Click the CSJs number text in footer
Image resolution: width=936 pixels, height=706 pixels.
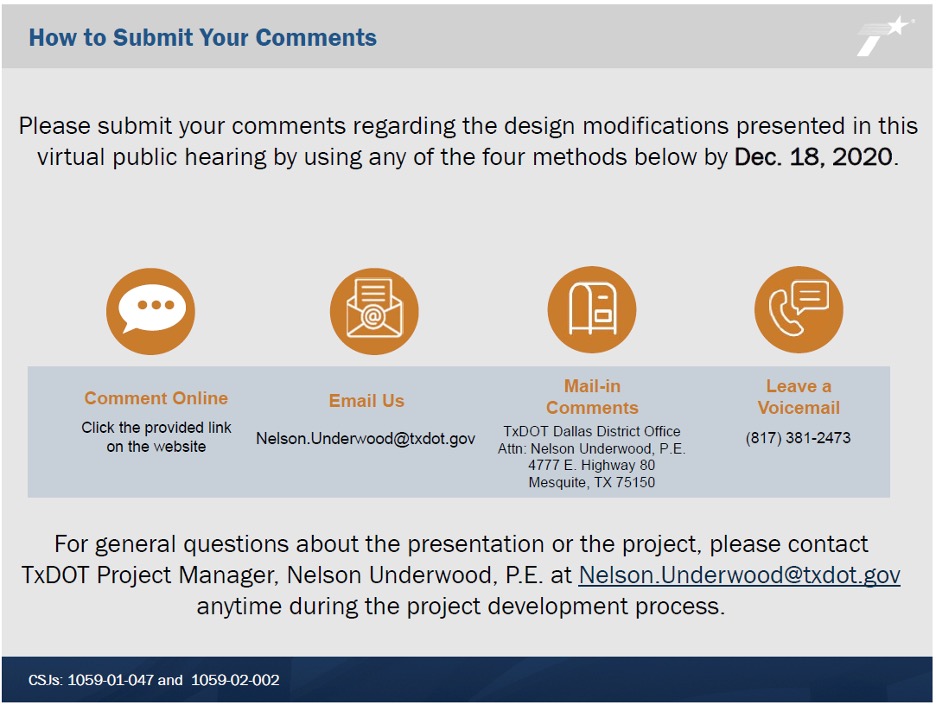click(154, 680)
